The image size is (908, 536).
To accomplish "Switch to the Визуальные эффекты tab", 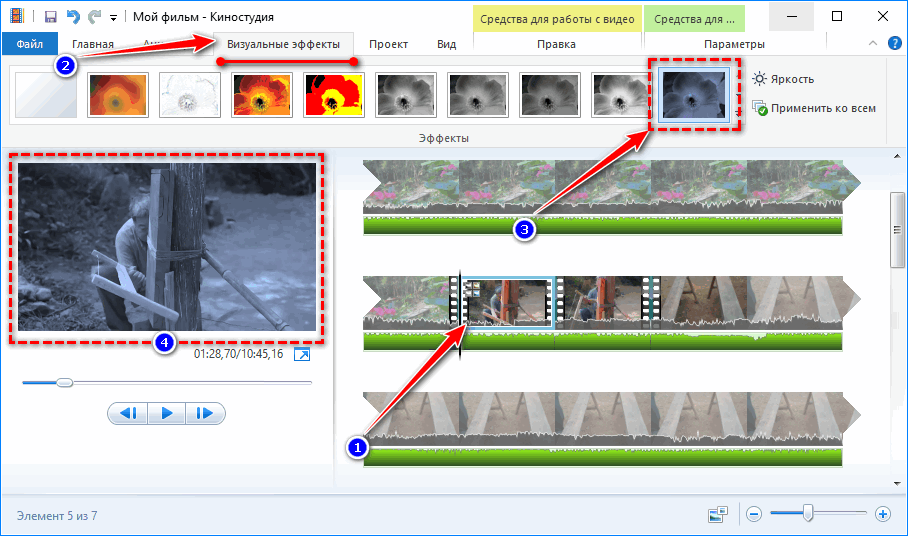I will click(x=283, y=44).
